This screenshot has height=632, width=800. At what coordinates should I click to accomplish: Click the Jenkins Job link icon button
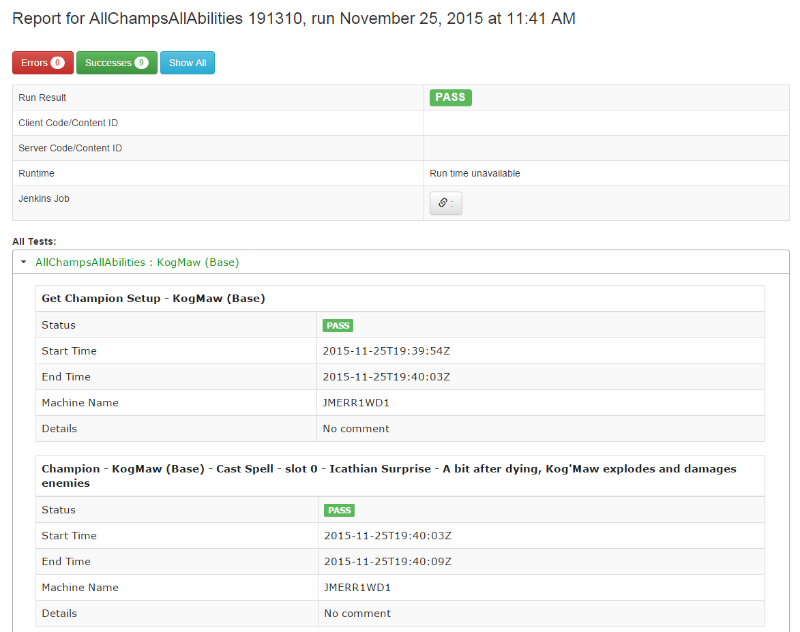tap(446, 203)
